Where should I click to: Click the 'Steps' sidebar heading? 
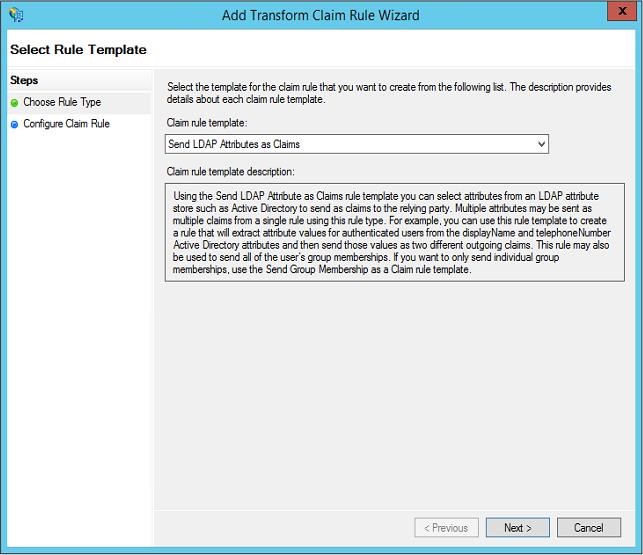(26, 80)
